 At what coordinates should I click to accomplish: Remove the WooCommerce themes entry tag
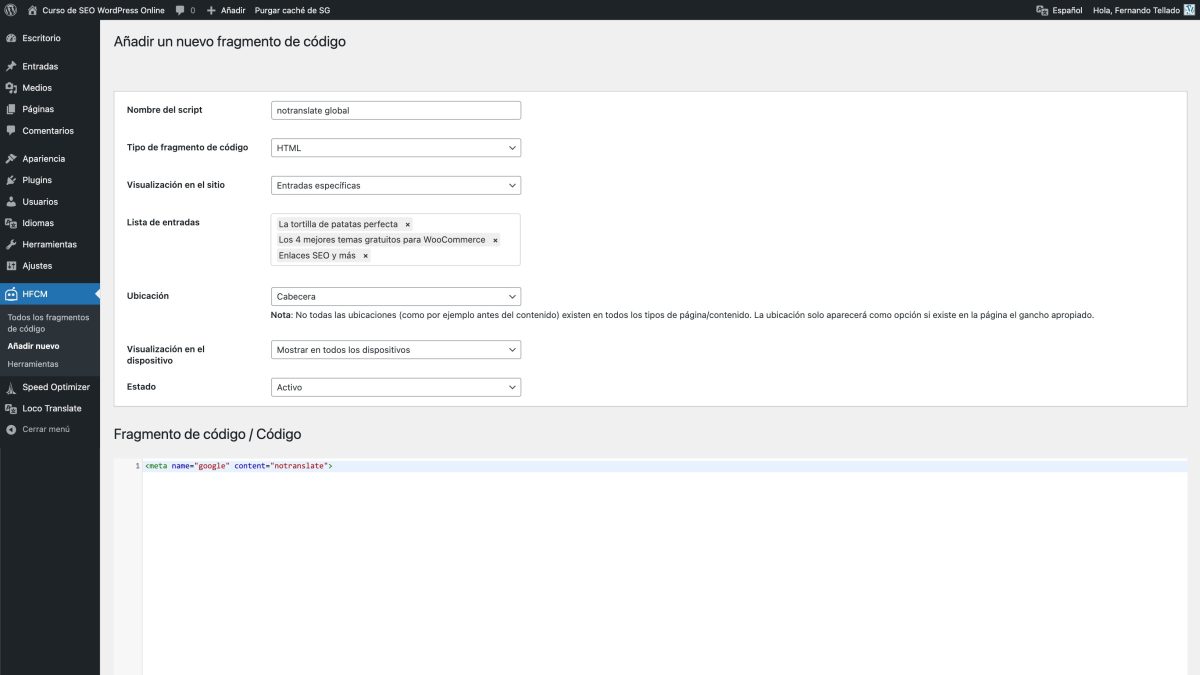tap(495, 240)
